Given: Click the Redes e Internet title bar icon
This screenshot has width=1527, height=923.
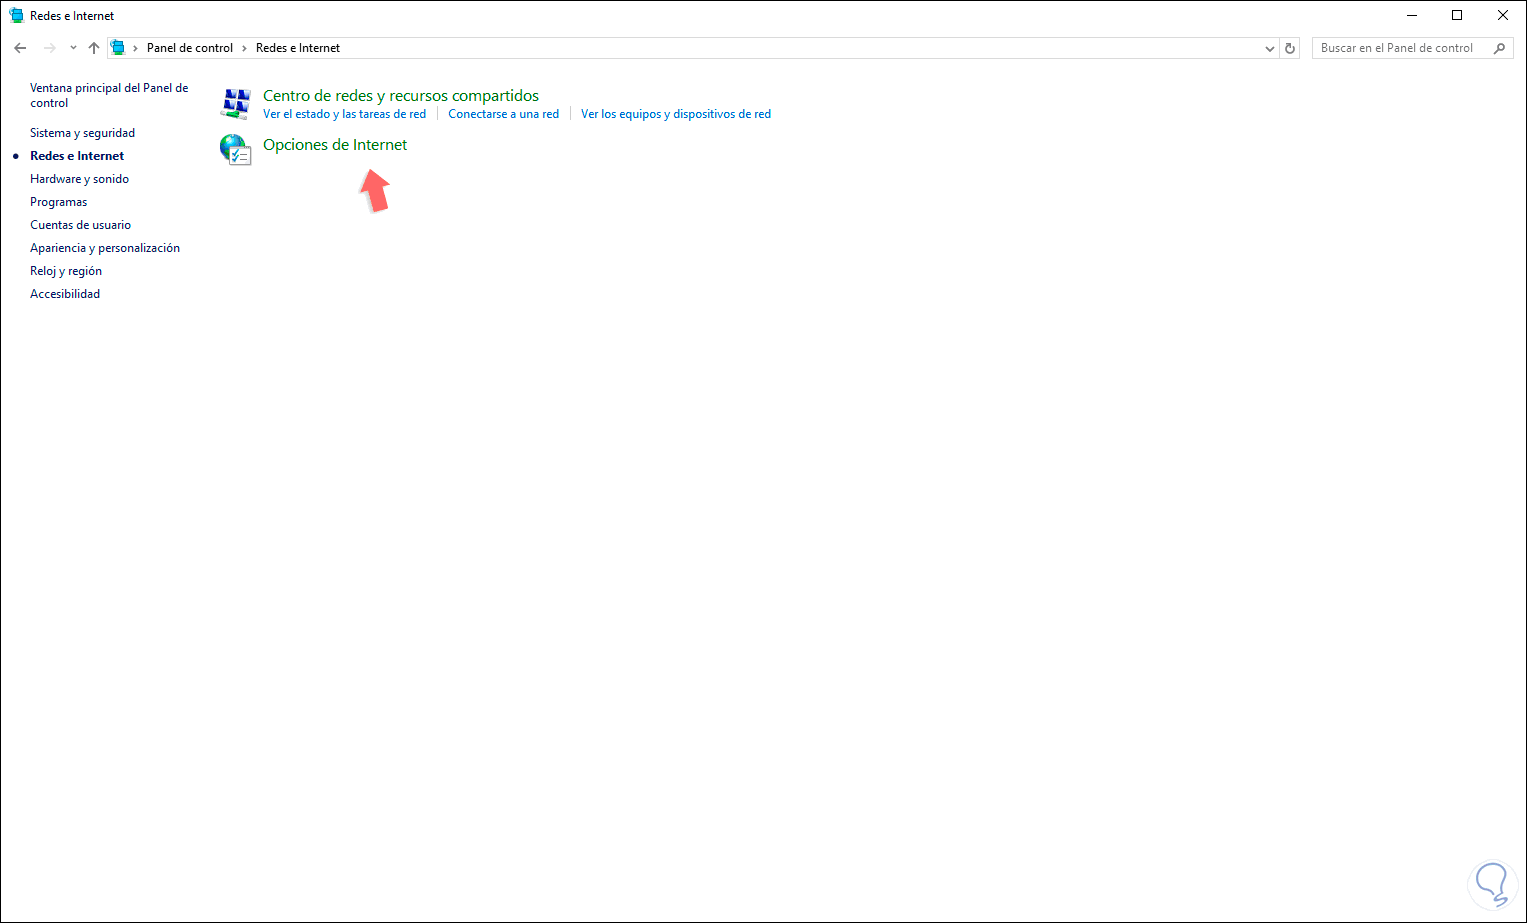Looking at the screenshot, I should [x=16, y=16].
